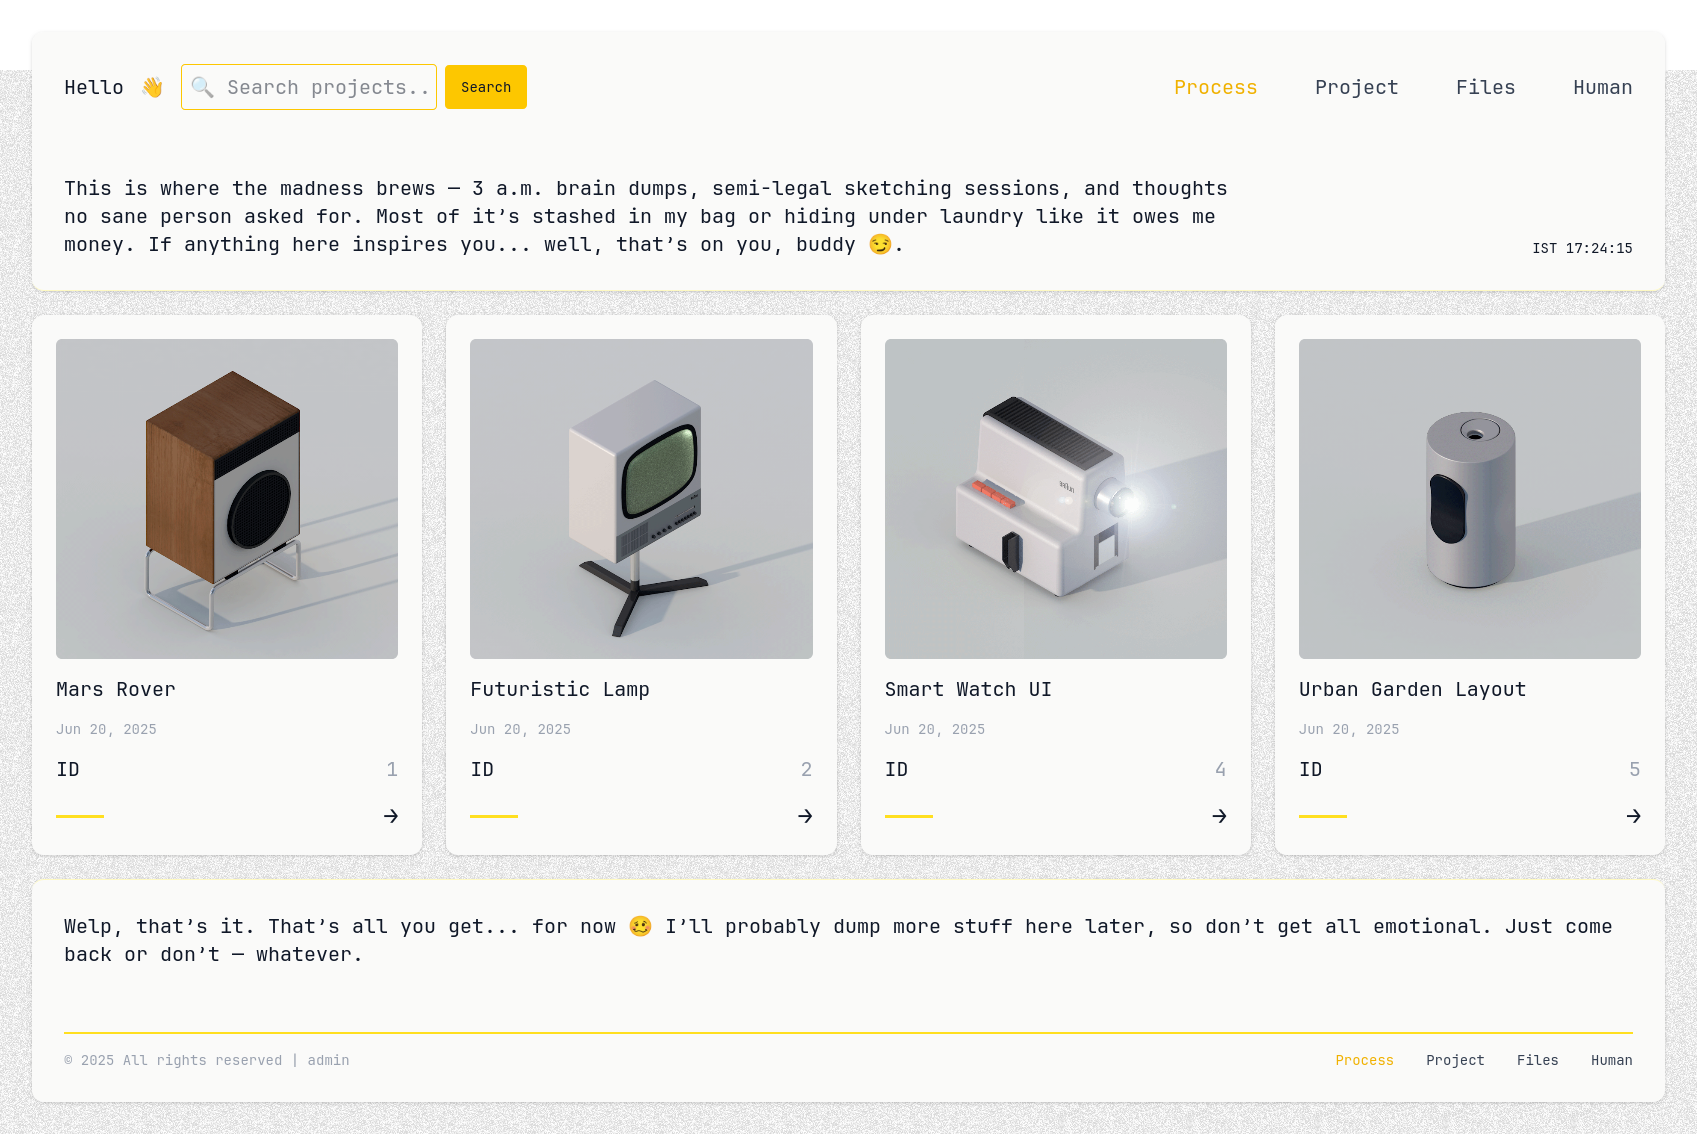Open the footer Project link
1697x1134 pixels.
(1455, 1060)
